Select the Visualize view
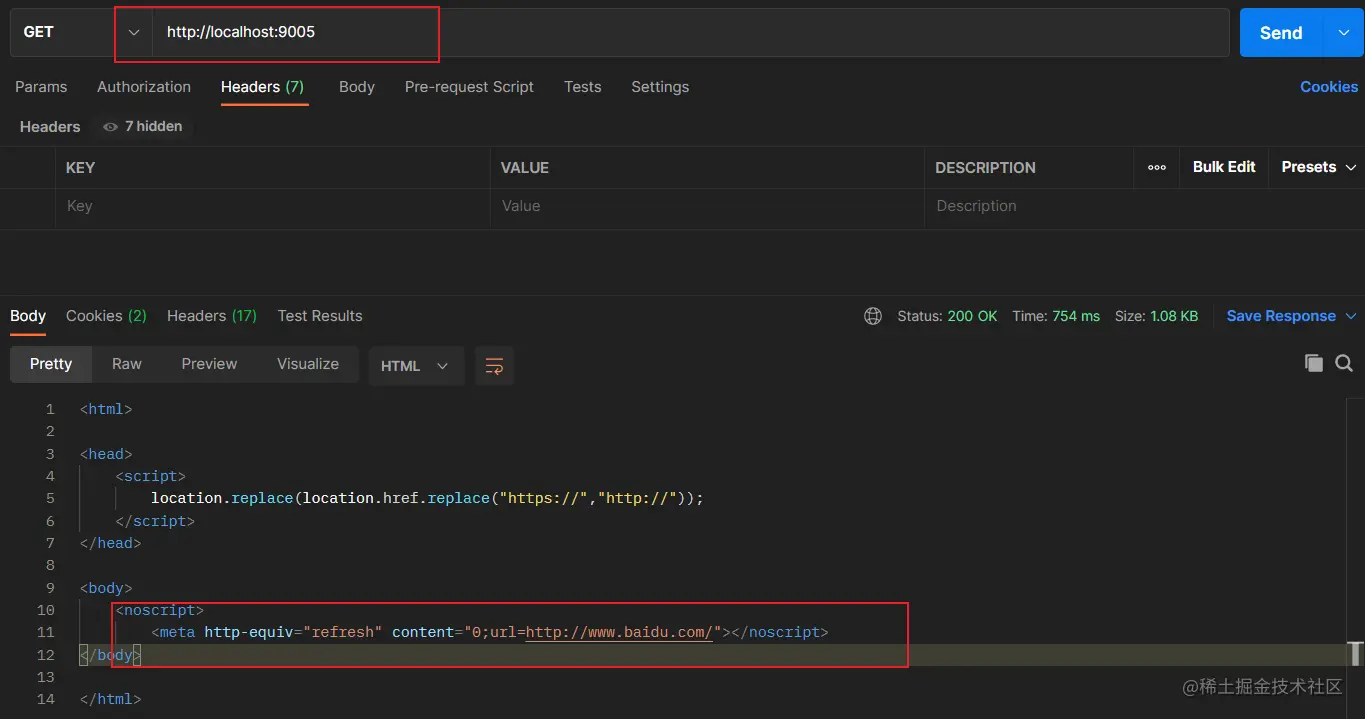This screenshot has height=719, width=1365. (308, 364)
